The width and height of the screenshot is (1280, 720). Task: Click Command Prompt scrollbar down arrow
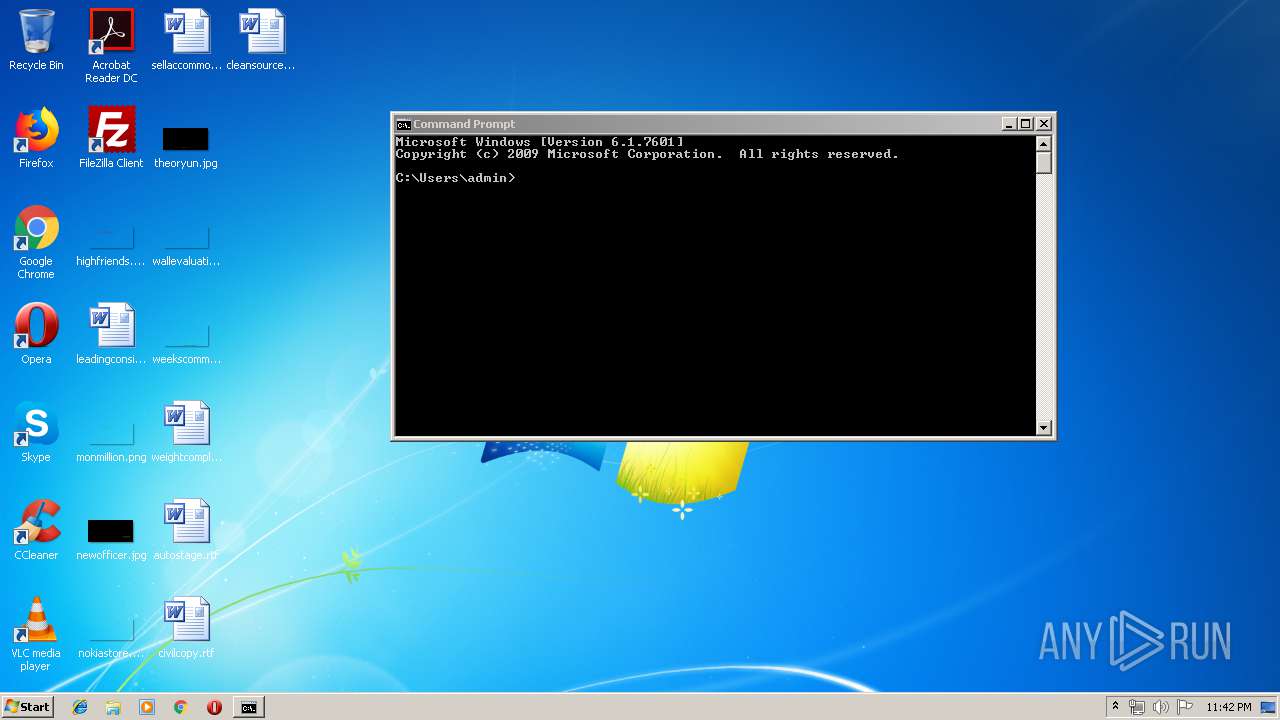pyautogui.click(x=1044, y=428)
